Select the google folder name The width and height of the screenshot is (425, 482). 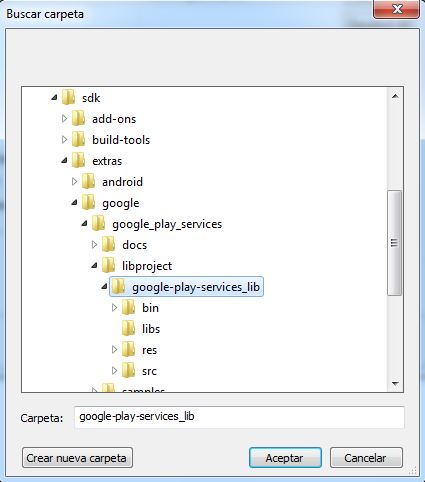(x=121, y=203)
